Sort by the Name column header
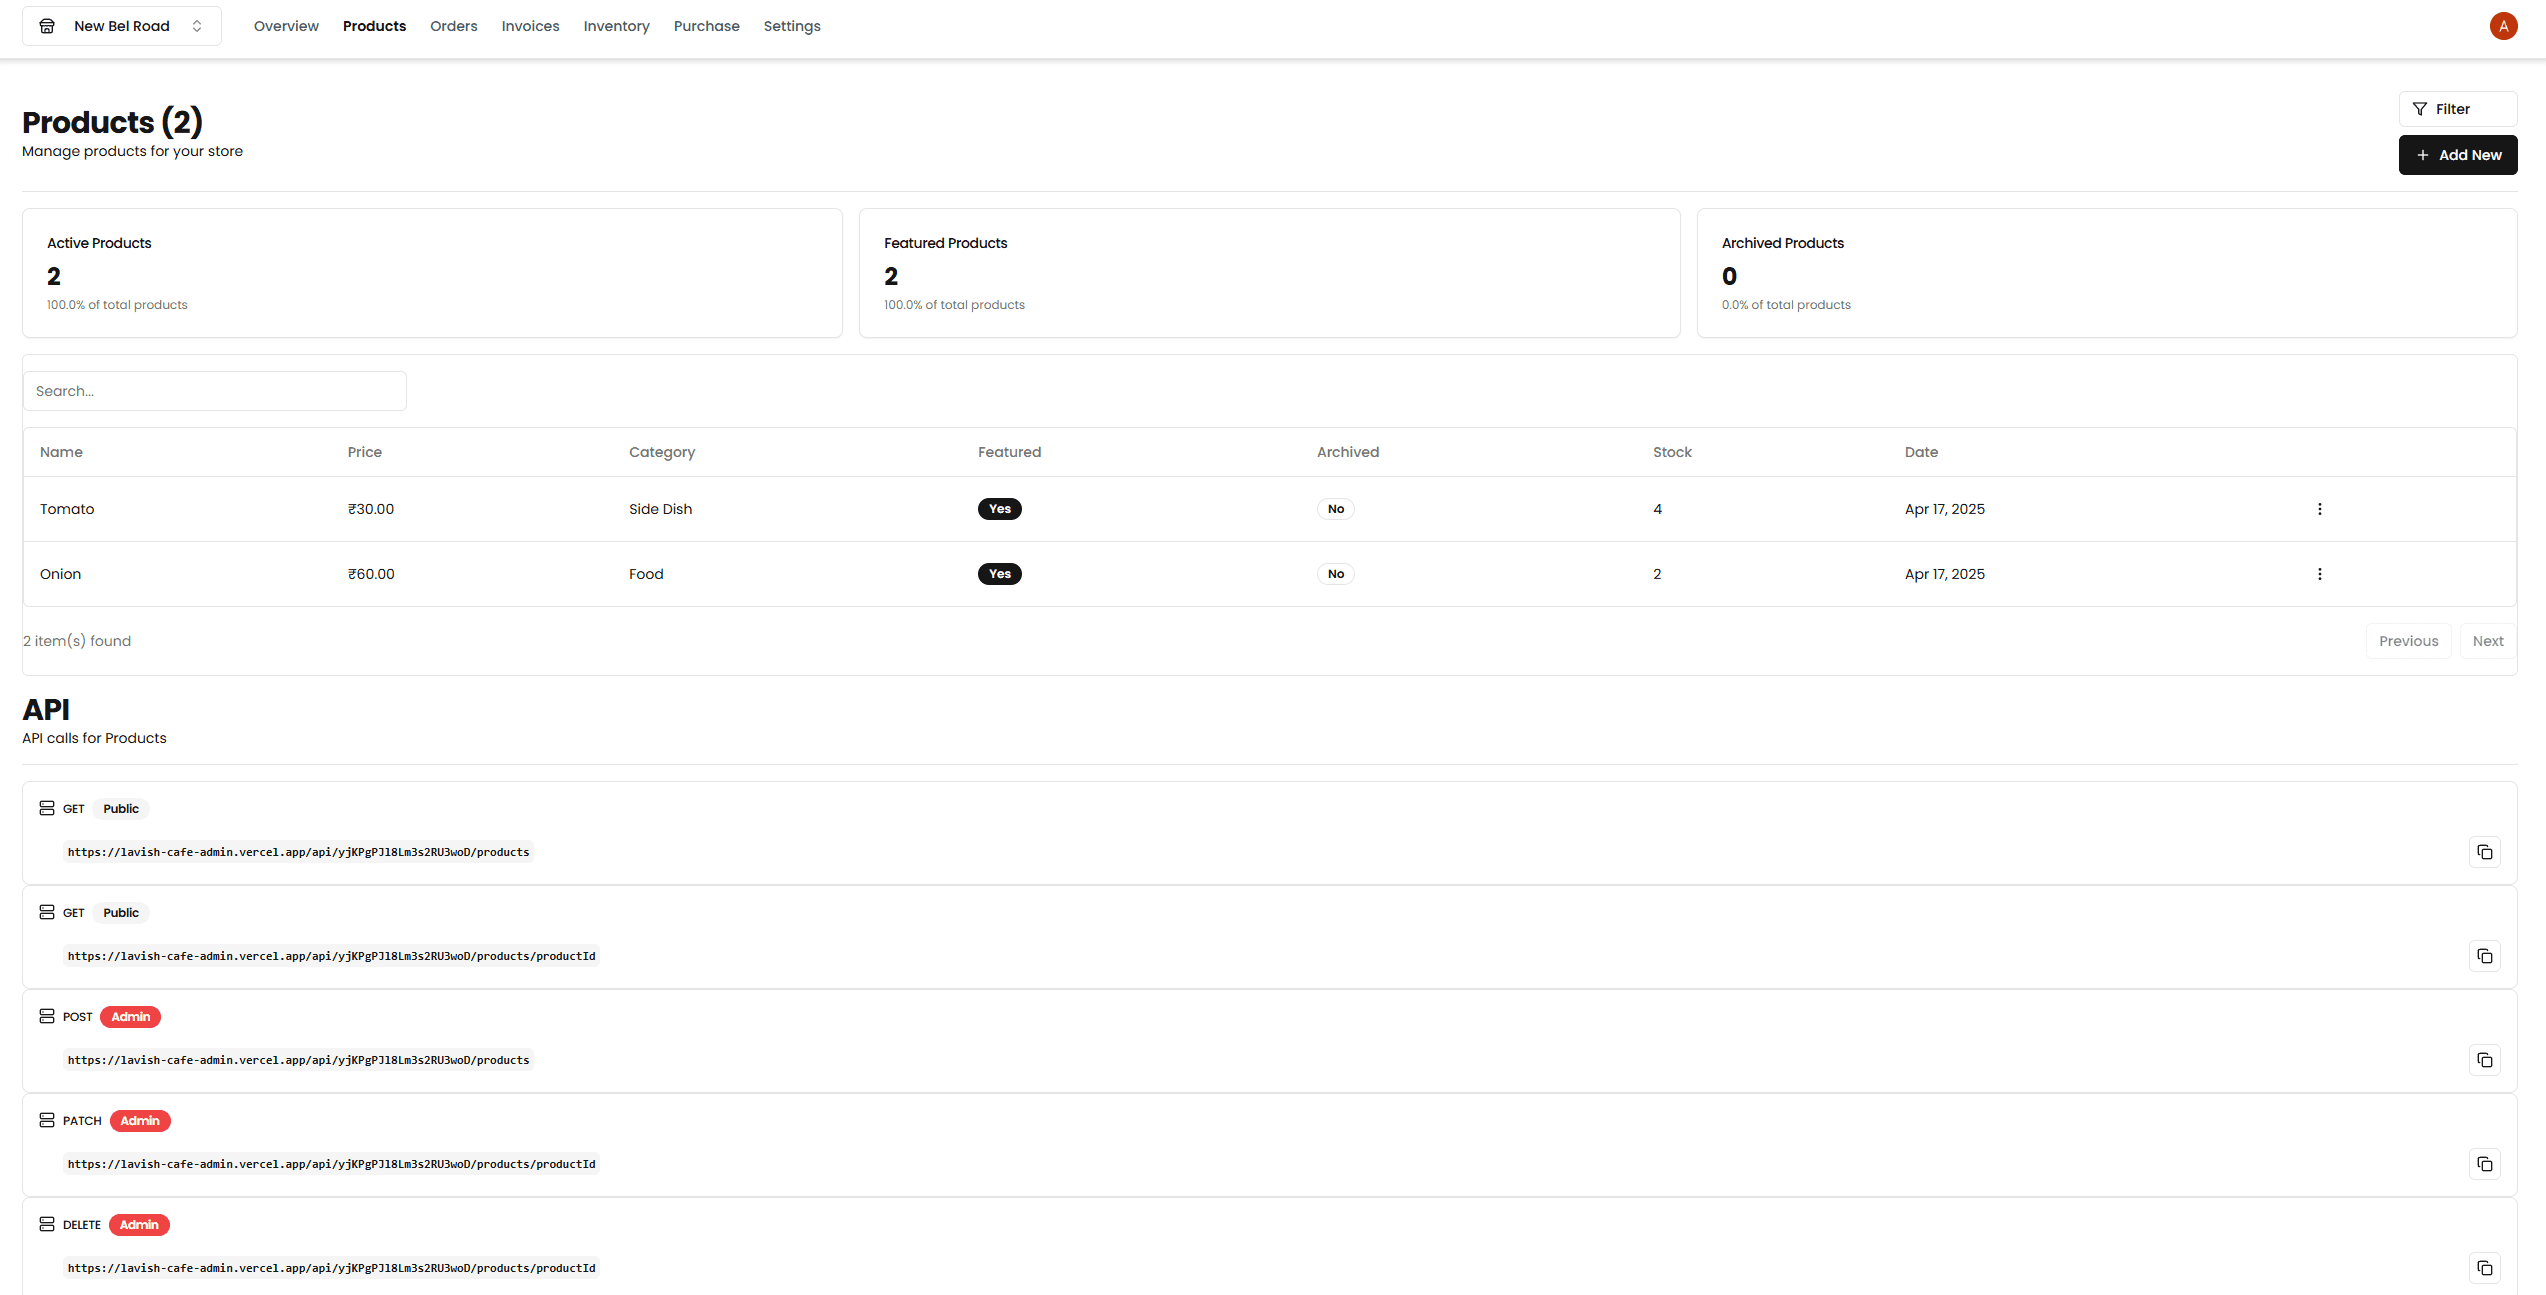This screenshot has width=2546, height=1295. point(61,452)
